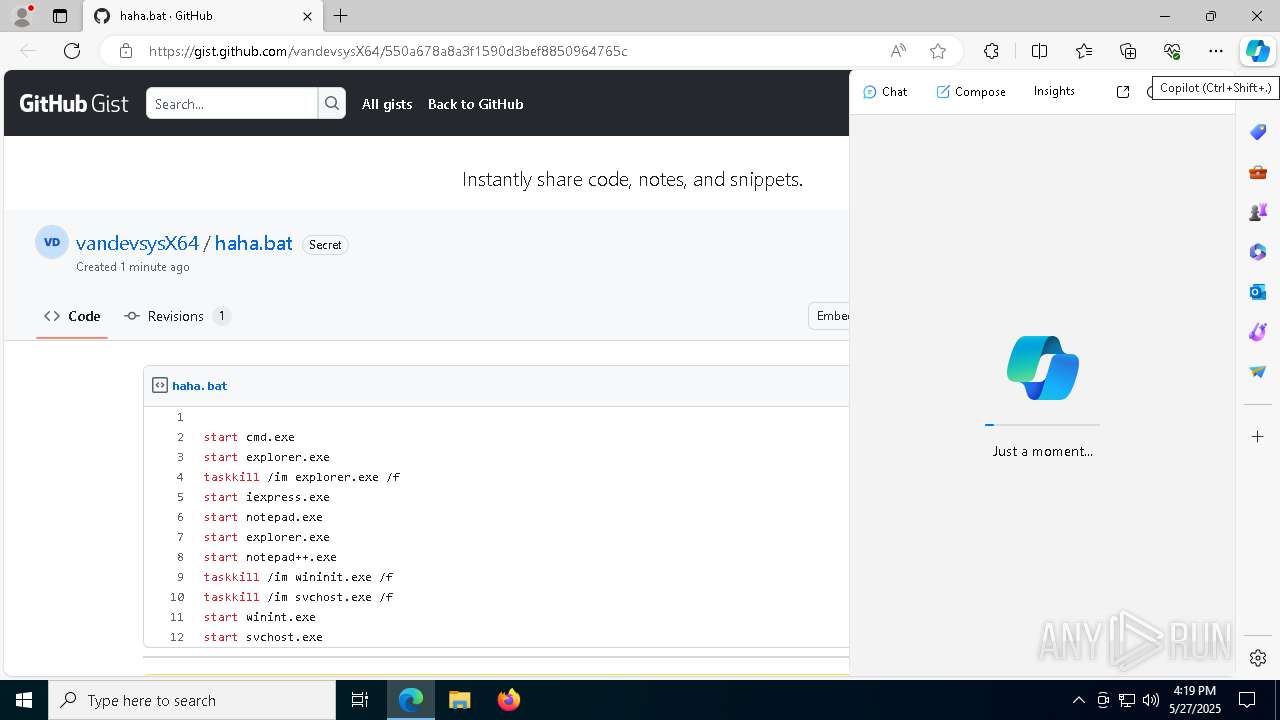
Task: Click the taskbar search box
Action: click(x=192, y=700)
